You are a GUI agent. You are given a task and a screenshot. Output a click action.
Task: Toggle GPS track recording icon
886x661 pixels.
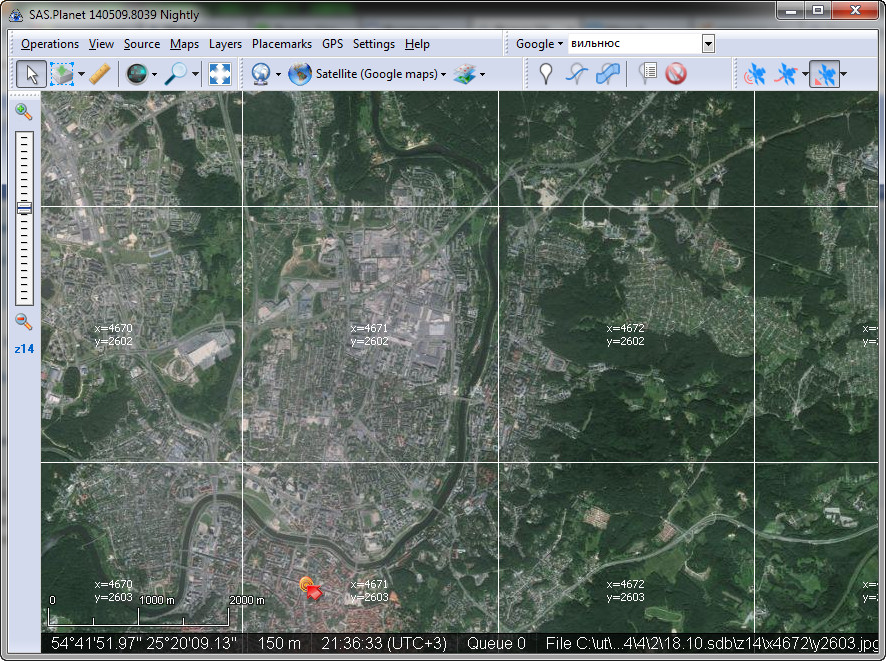coord(787,74)
